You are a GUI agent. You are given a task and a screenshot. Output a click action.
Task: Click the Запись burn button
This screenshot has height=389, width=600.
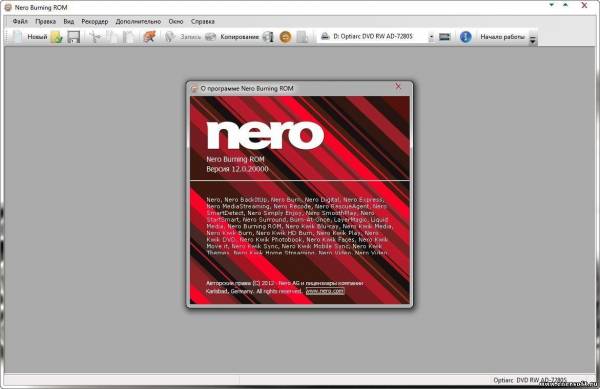tap(183, 37)
